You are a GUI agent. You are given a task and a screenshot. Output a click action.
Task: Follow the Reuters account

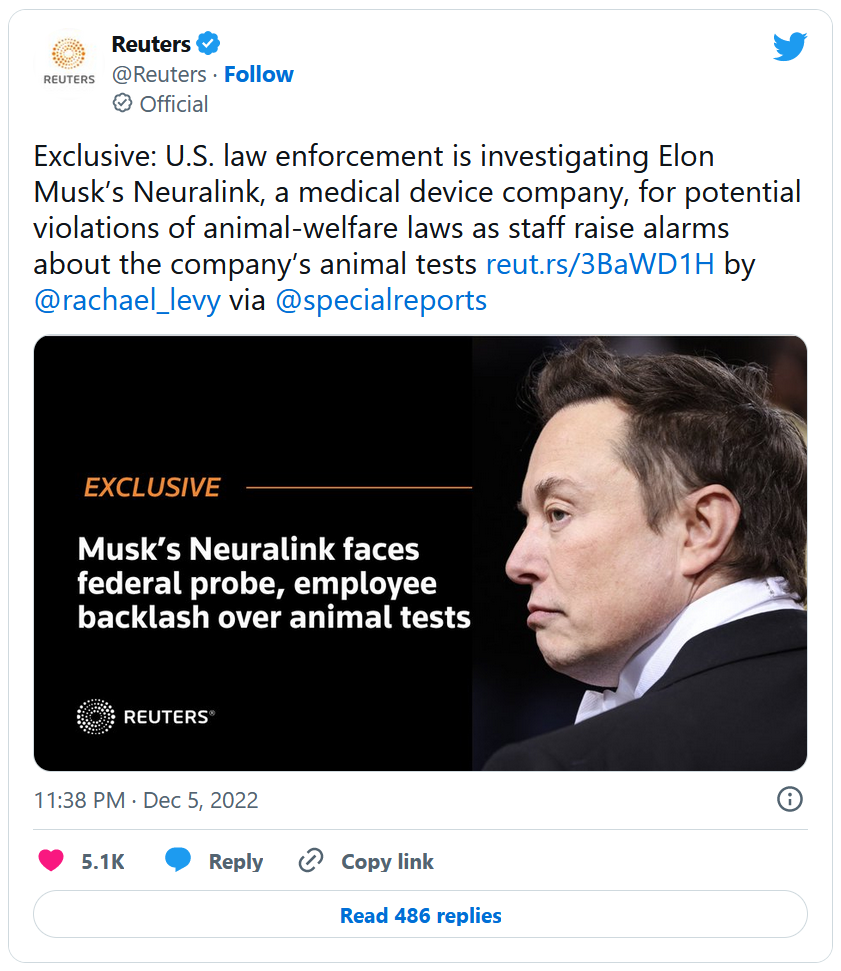click(258, 74)
